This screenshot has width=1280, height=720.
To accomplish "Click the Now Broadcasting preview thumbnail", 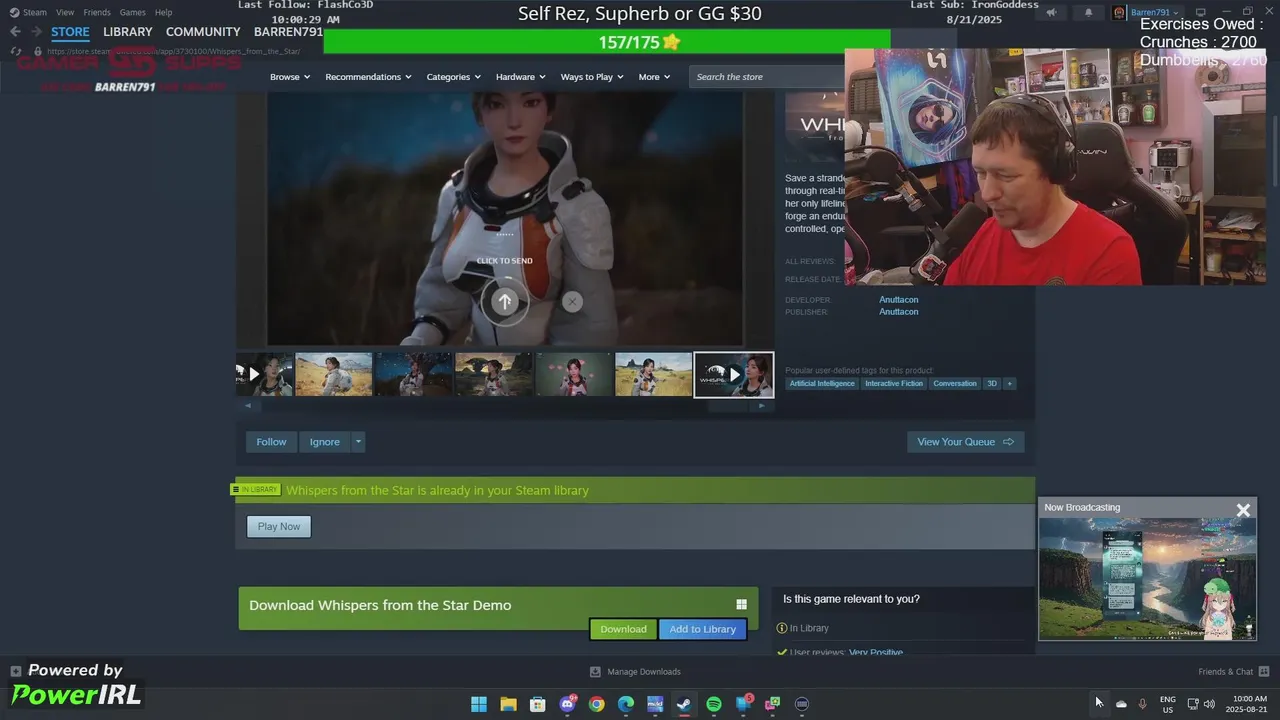I will click(1147, 578).
